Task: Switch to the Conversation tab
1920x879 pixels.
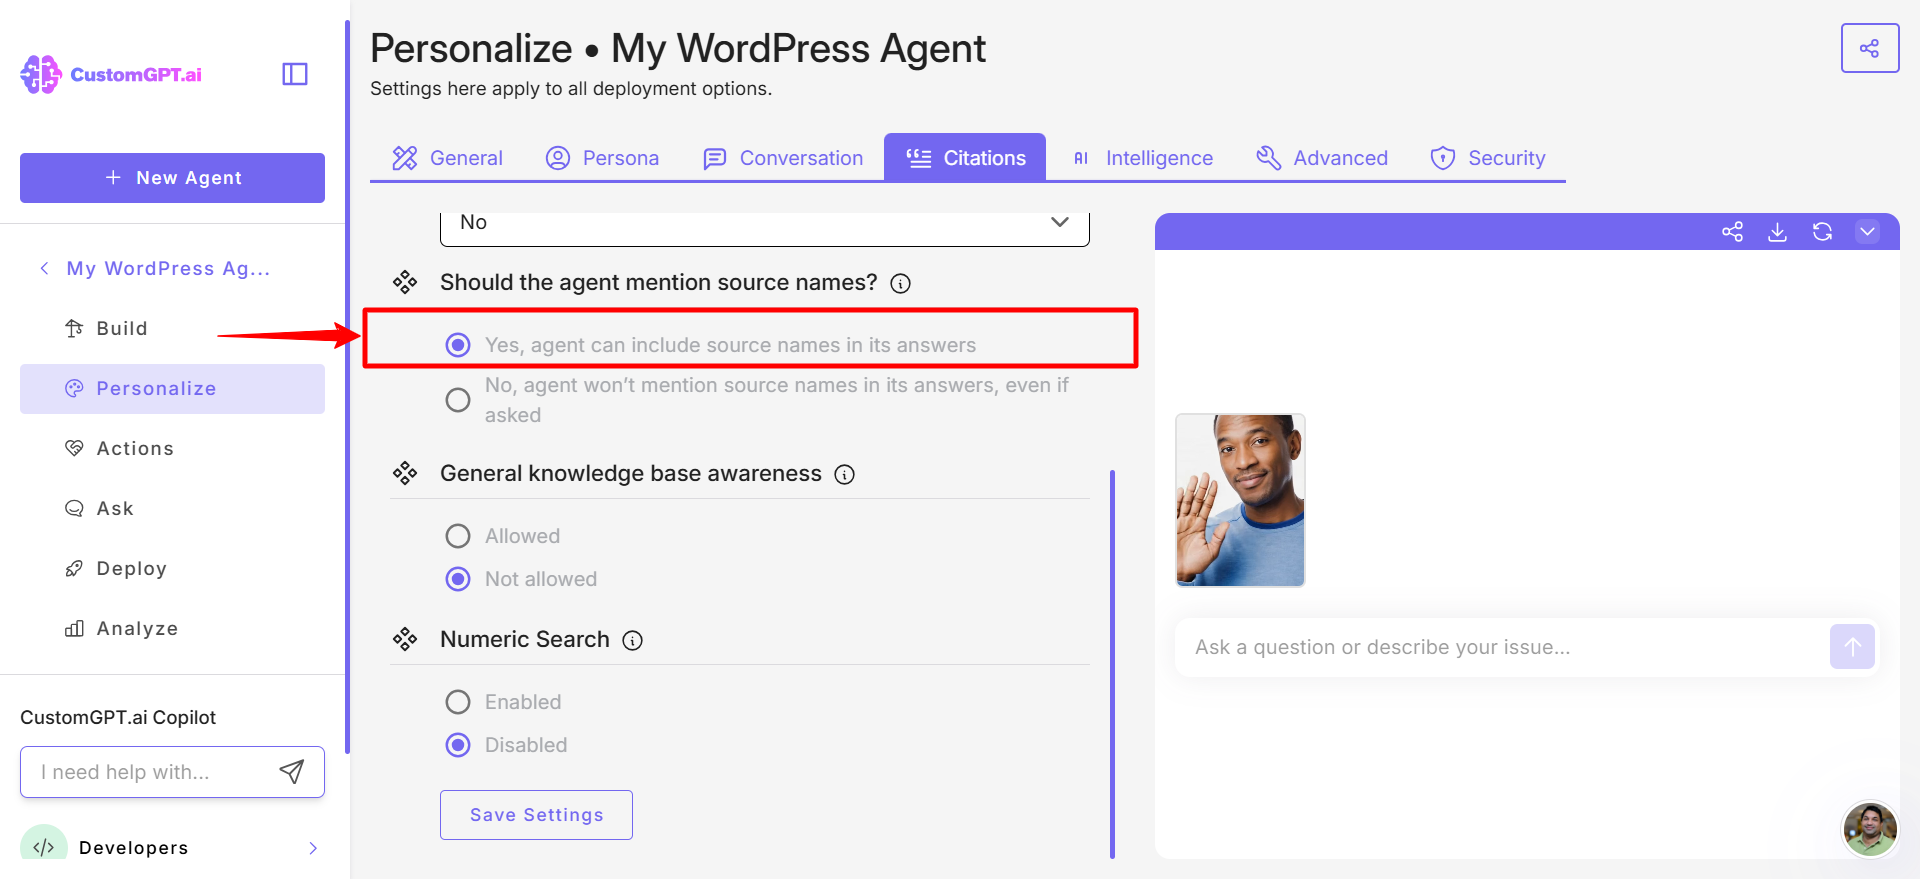Action: (783, 158)
